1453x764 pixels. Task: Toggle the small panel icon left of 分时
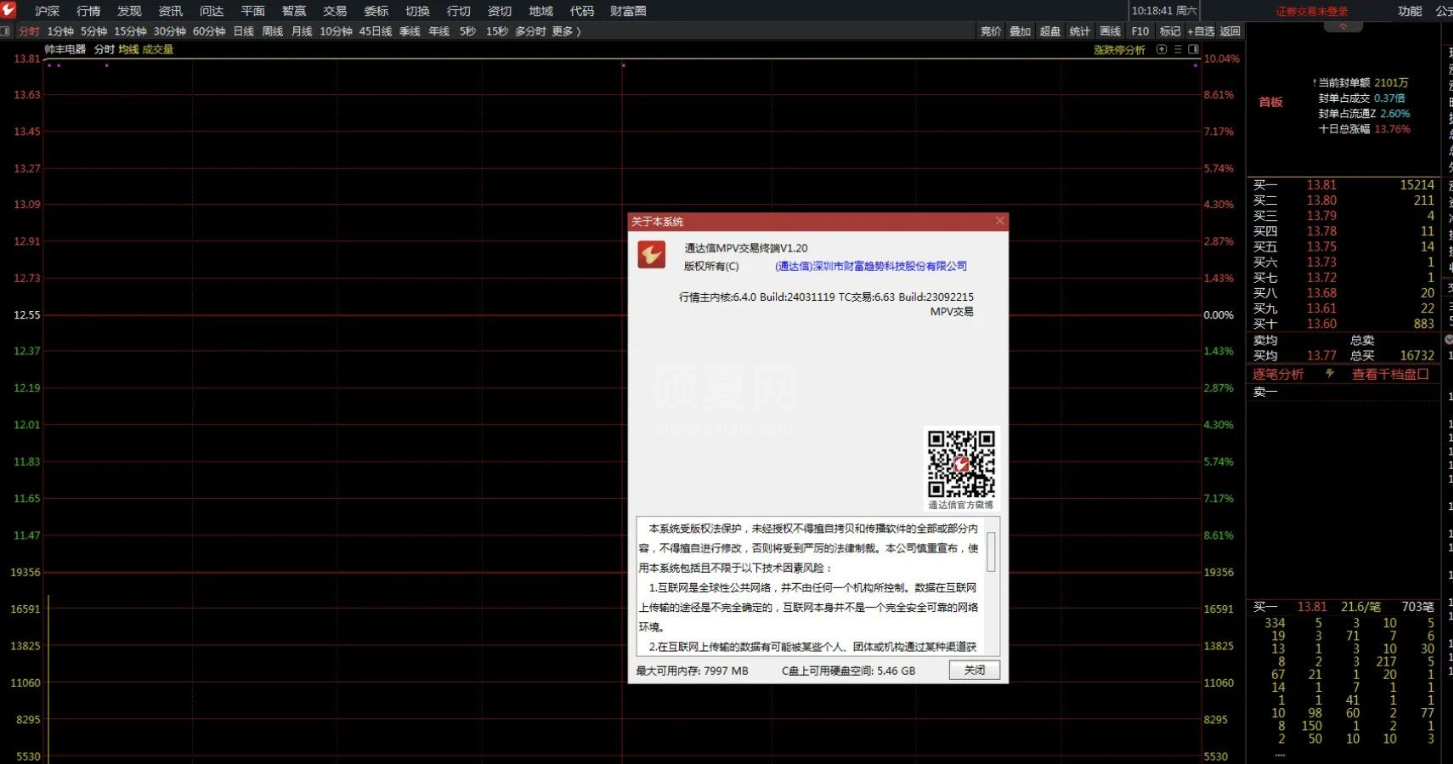click(x=6, y=31)
